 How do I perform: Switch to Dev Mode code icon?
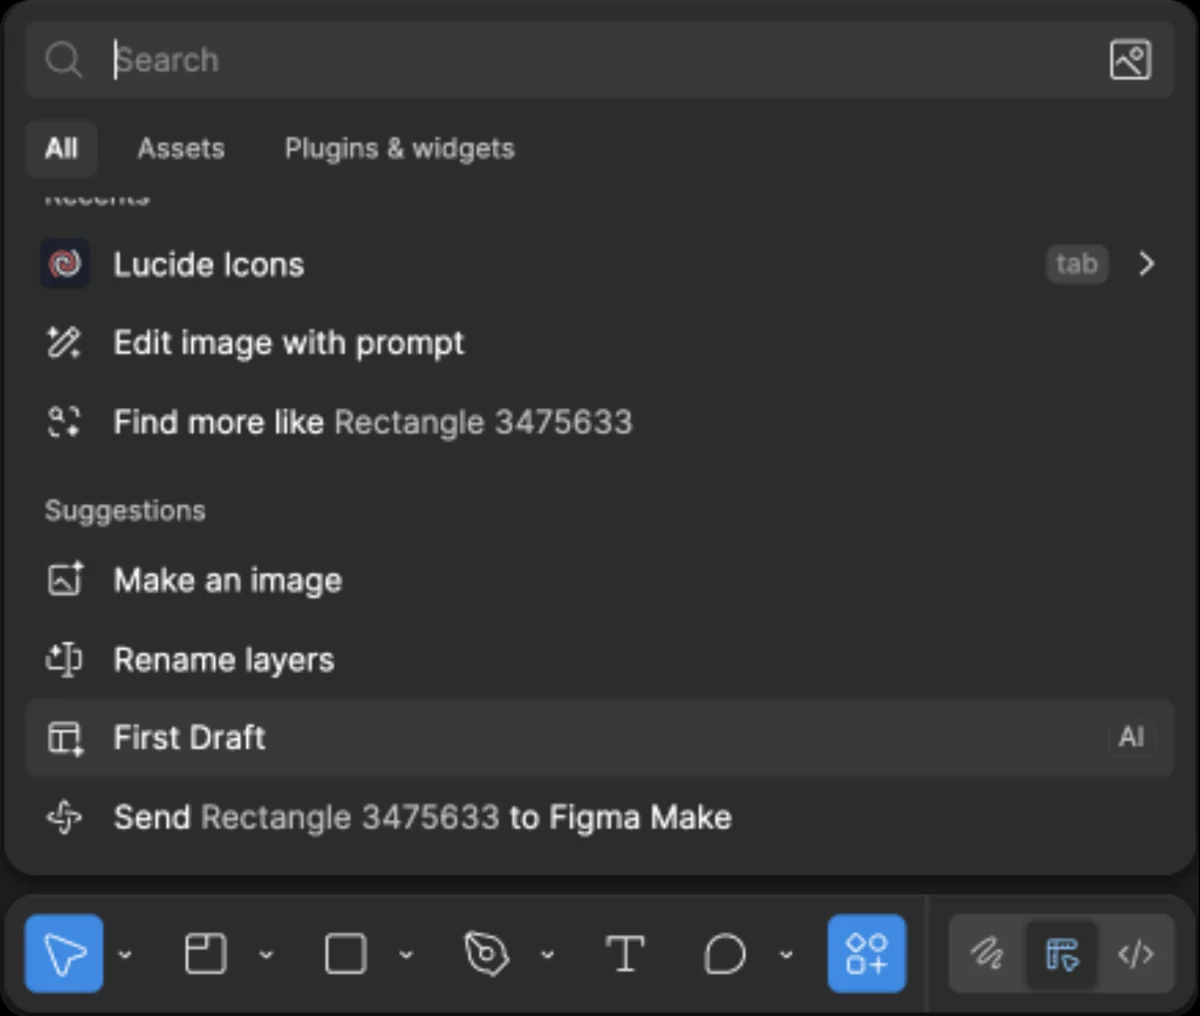point(1136,954)
